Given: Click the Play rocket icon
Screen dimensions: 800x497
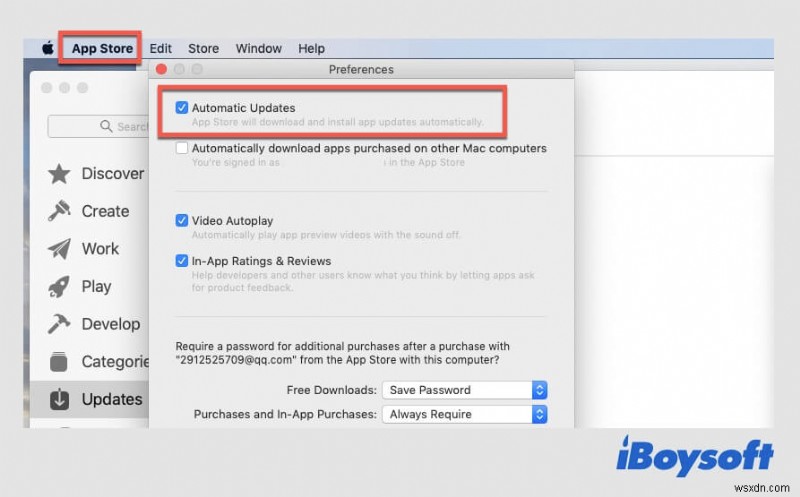Looking at the screenshot, I should [x=59, y=287].
